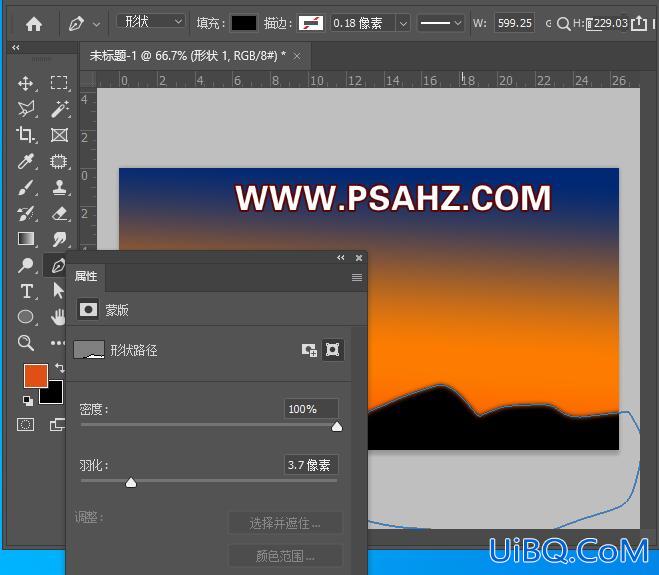Select the Ellipse shape tool

26,317
